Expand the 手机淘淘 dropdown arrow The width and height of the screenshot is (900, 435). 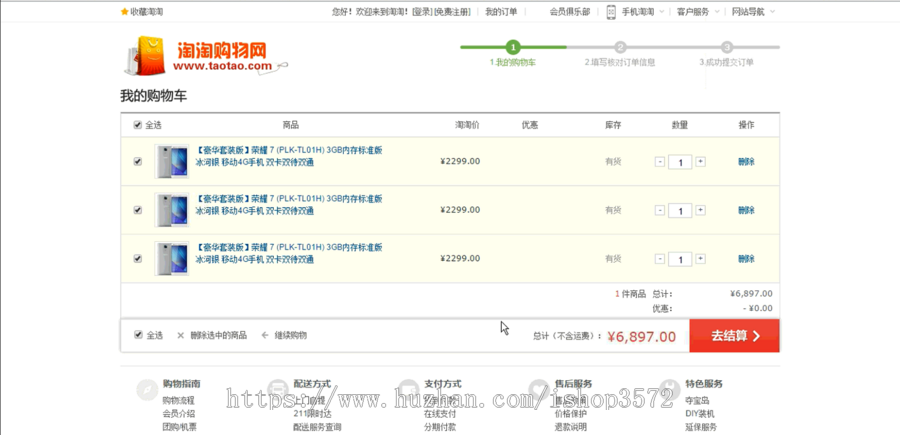pyautogui.click(x=662, y=11)
